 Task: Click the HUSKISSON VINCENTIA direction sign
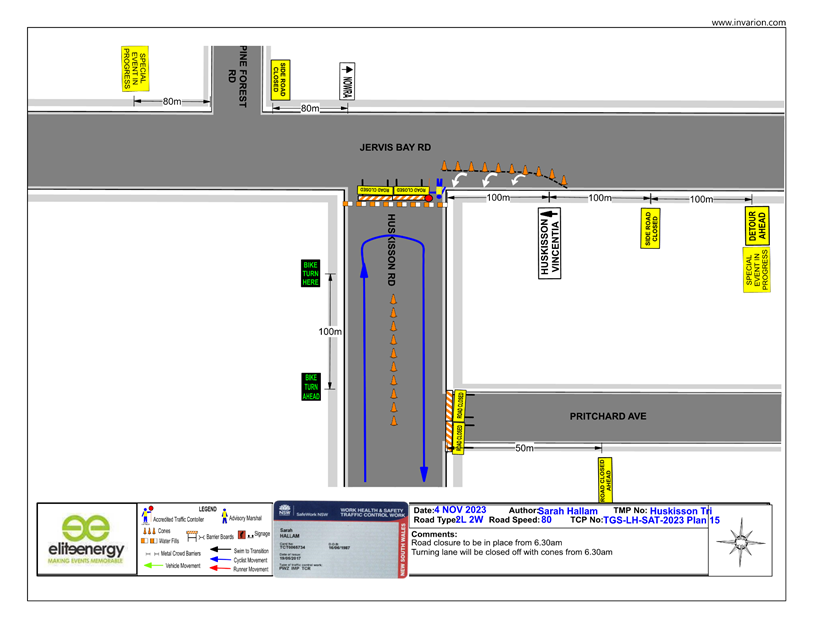pyautogui.click(x=549, y=243)
